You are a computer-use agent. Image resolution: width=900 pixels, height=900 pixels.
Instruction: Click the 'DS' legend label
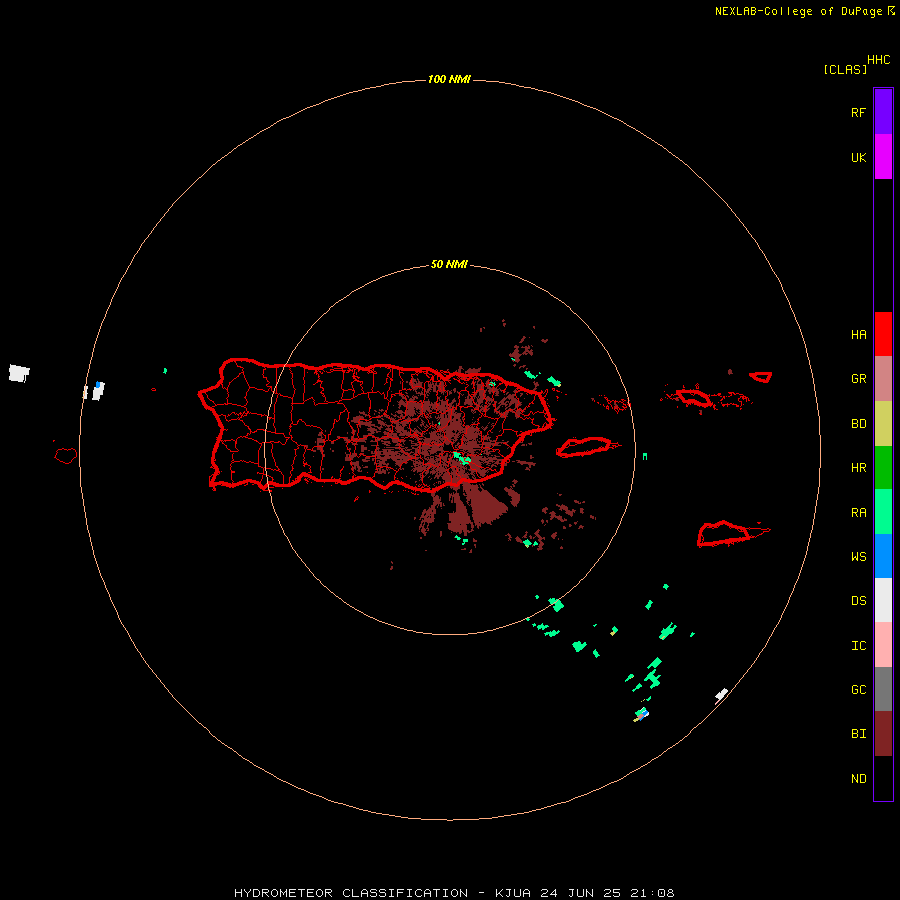coord(858,601)
